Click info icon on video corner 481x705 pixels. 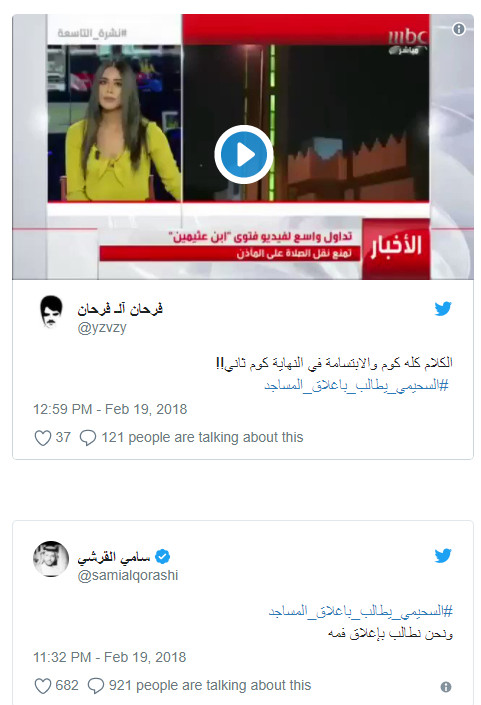tap(459, 29)
